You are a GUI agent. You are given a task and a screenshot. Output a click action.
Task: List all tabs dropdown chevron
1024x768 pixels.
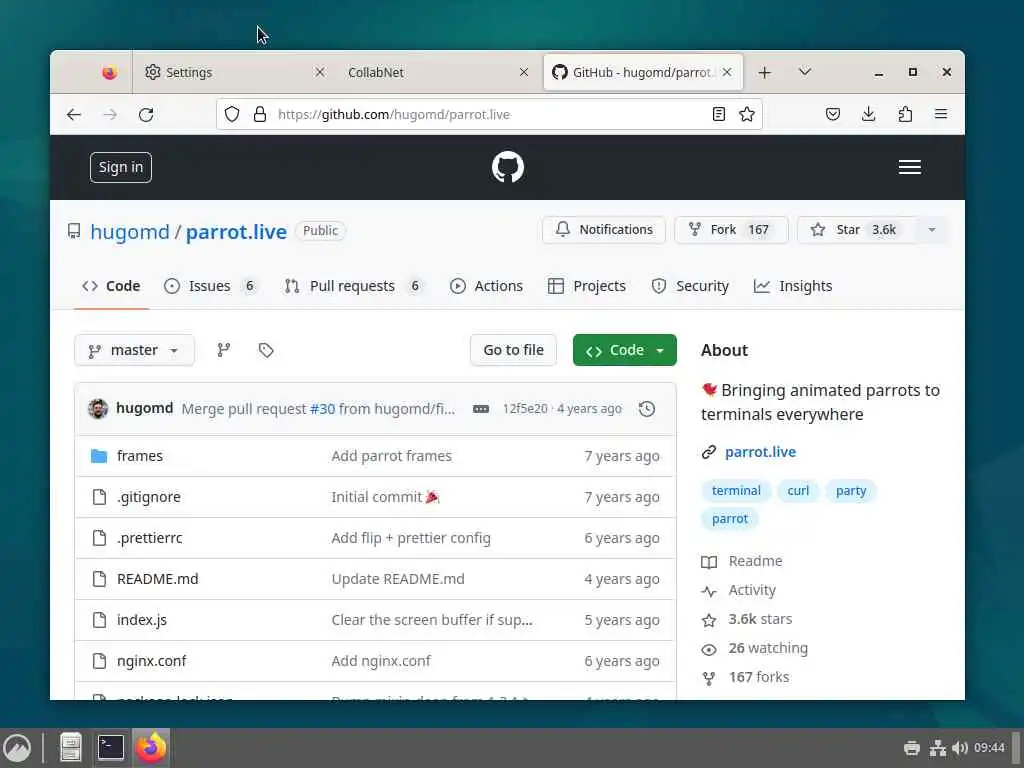pyautogui.click(x=805, y=72)
